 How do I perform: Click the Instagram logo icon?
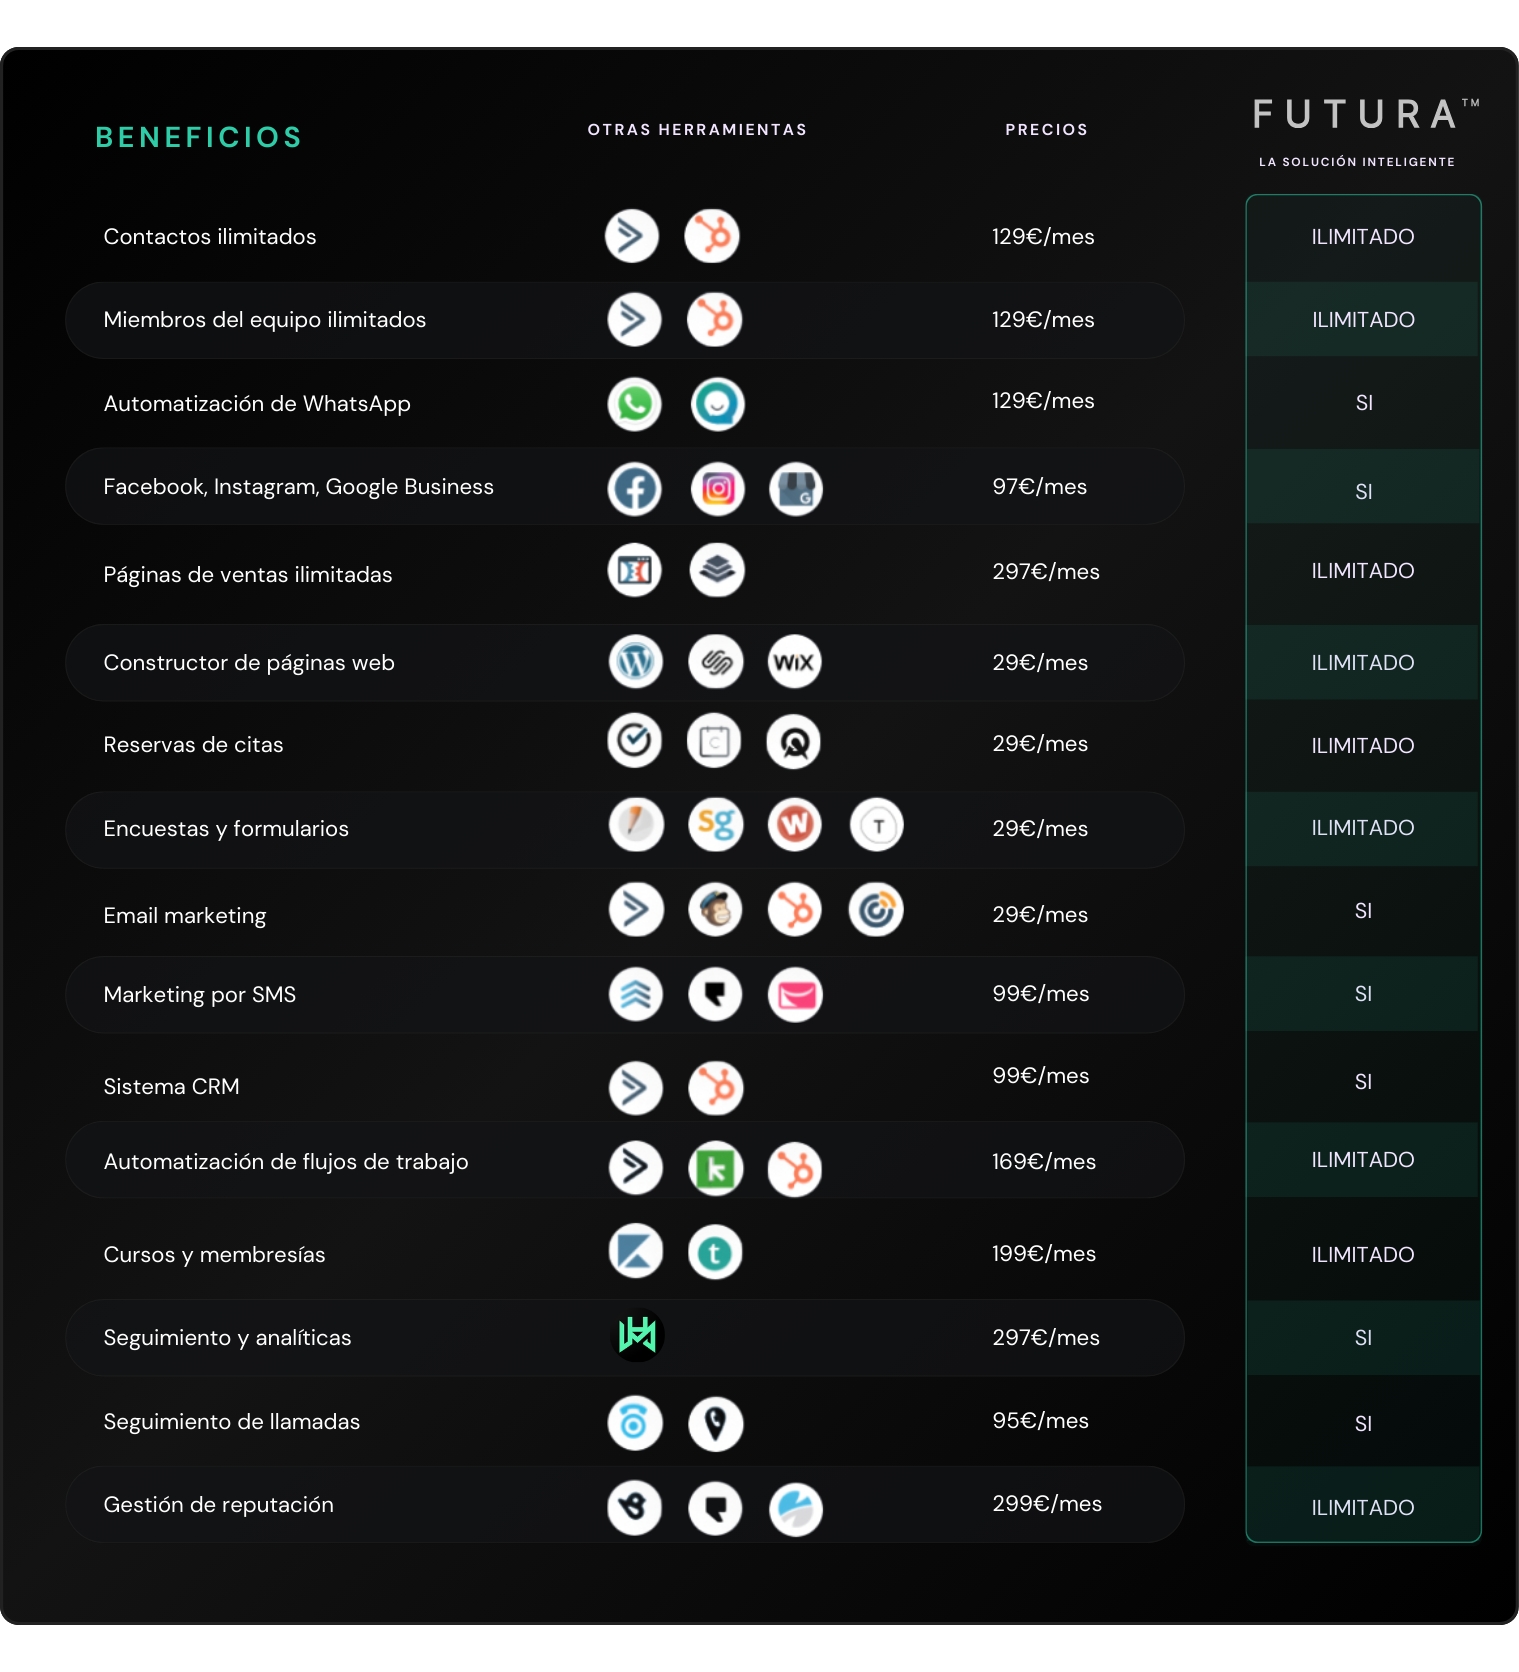tap(717, 489)
